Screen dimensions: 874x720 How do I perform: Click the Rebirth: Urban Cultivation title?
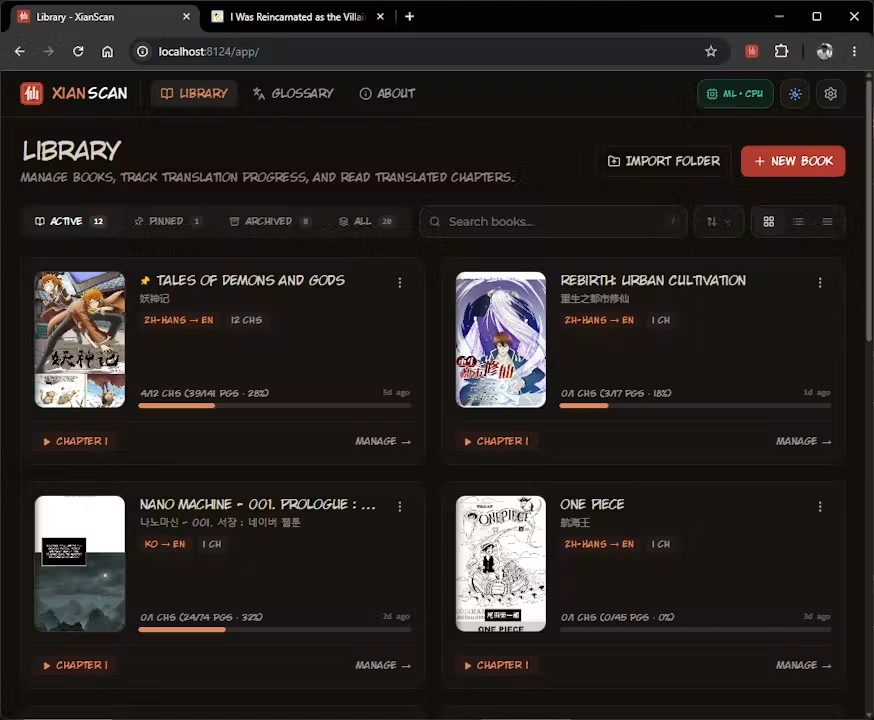(653, 280)
